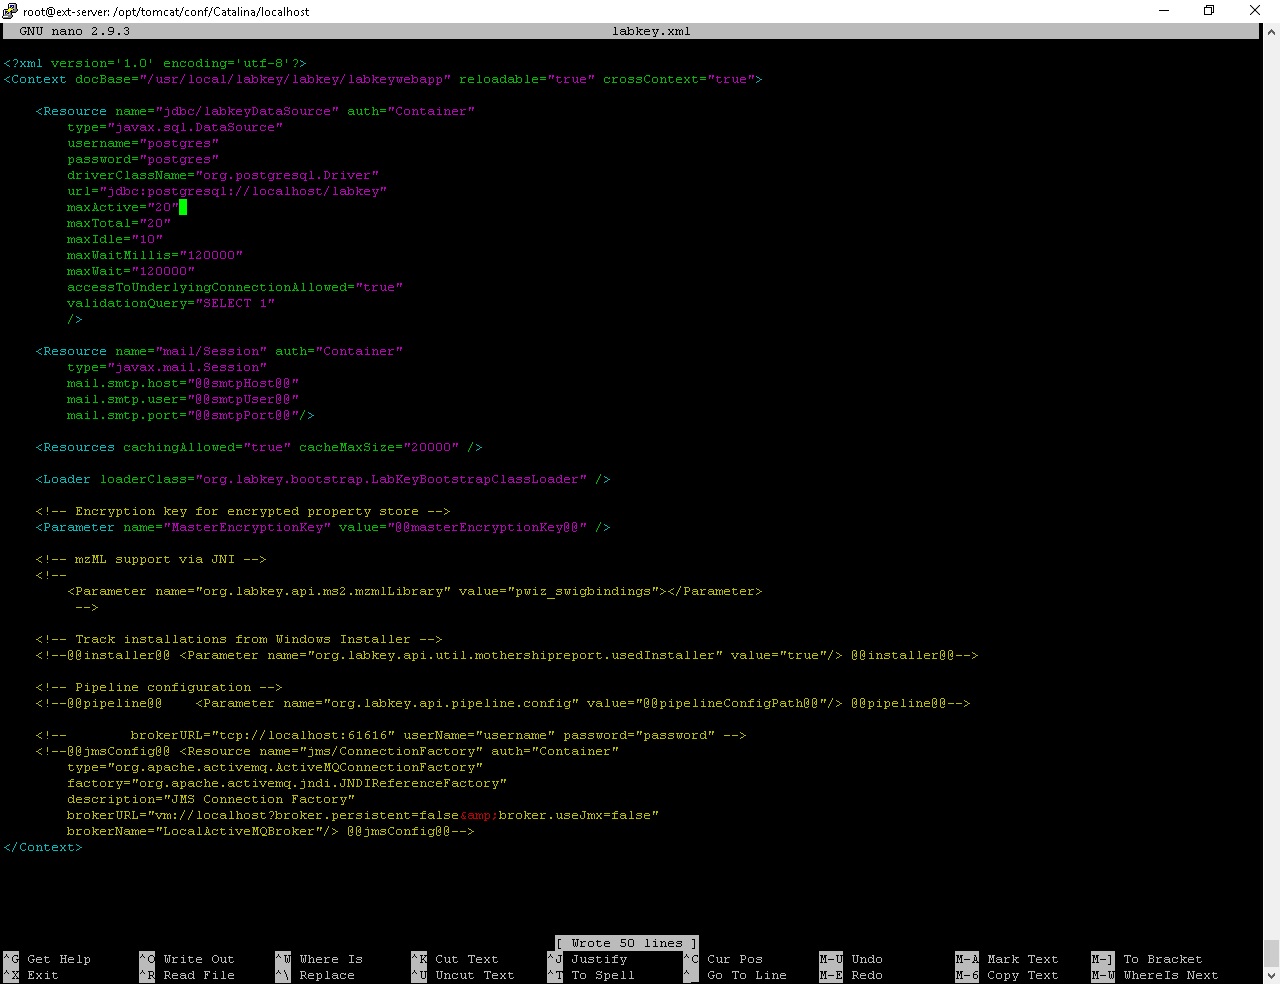This screenshot has width=1280, height=984.
Task: Click the closing </Context> tag
Action: tap(43, 847)
